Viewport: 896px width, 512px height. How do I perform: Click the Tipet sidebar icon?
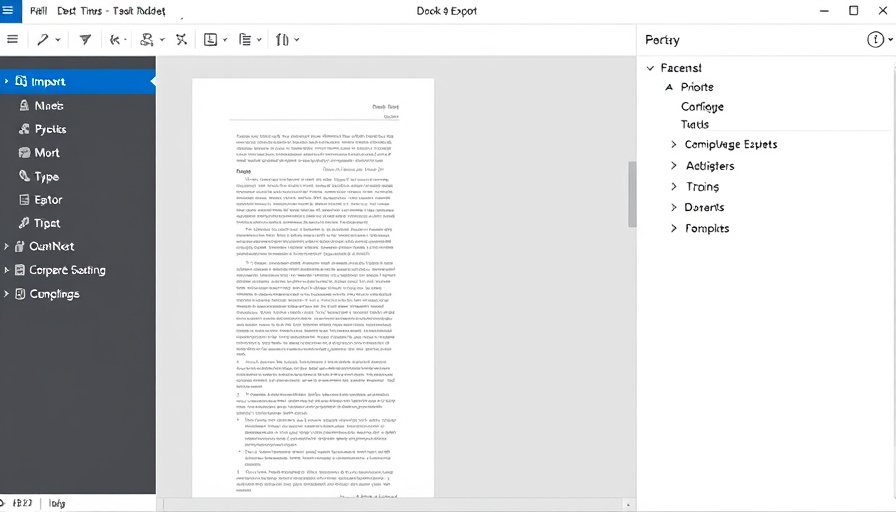coord(24,223)
